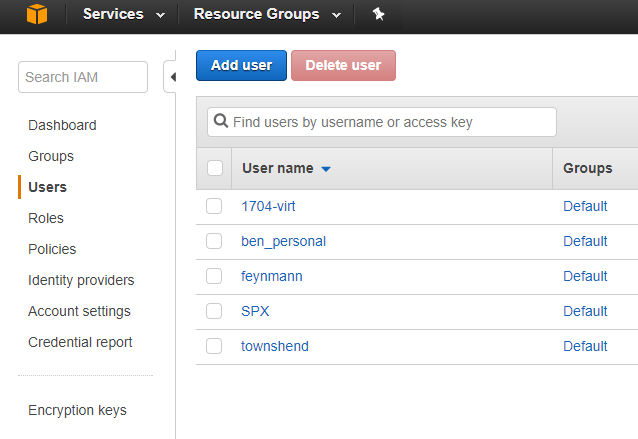Image resolution: width=638 pixels, height=439 pixels.
Task: Select the feynmann user checkbox
Action: coord(214,276)
